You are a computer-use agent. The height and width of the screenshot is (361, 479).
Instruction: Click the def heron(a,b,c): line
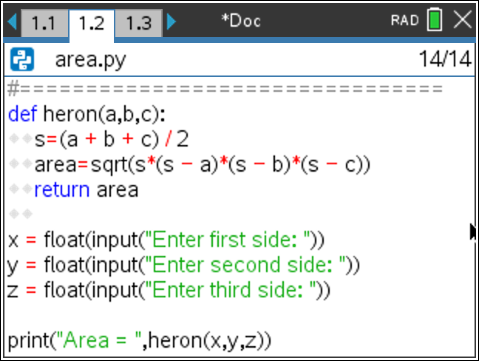(87, 115)
